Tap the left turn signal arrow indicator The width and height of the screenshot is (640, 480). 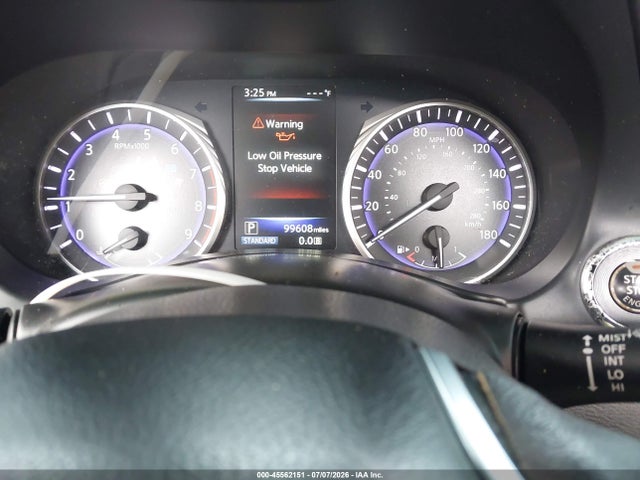pos(201,107)
